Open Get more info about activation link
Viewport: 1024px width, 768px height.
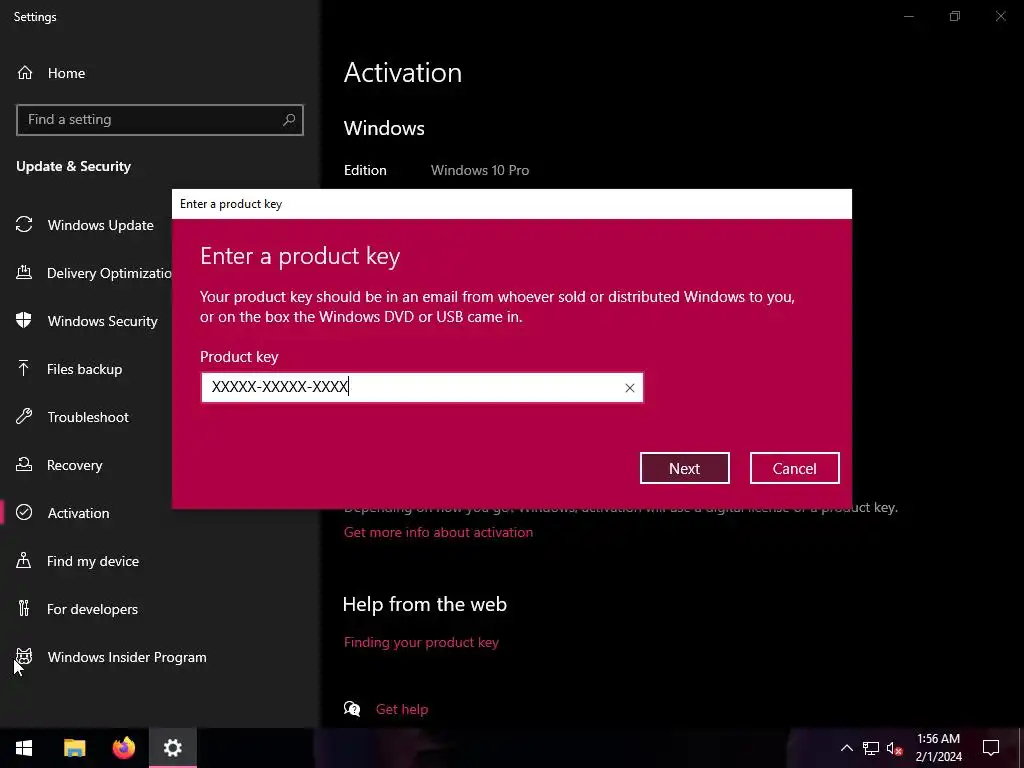point(438,532)
